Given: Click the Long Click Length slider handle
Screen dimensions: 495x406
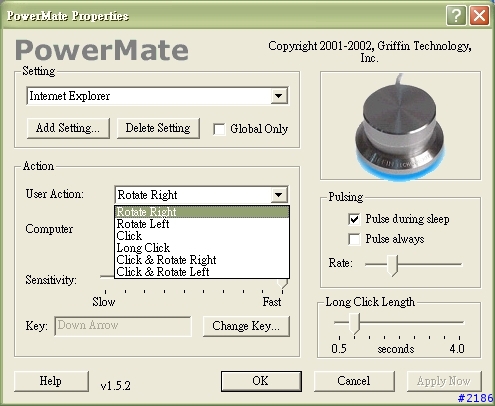Looking at the screenshot, I should pyautogui.click(x=355, y=323).
